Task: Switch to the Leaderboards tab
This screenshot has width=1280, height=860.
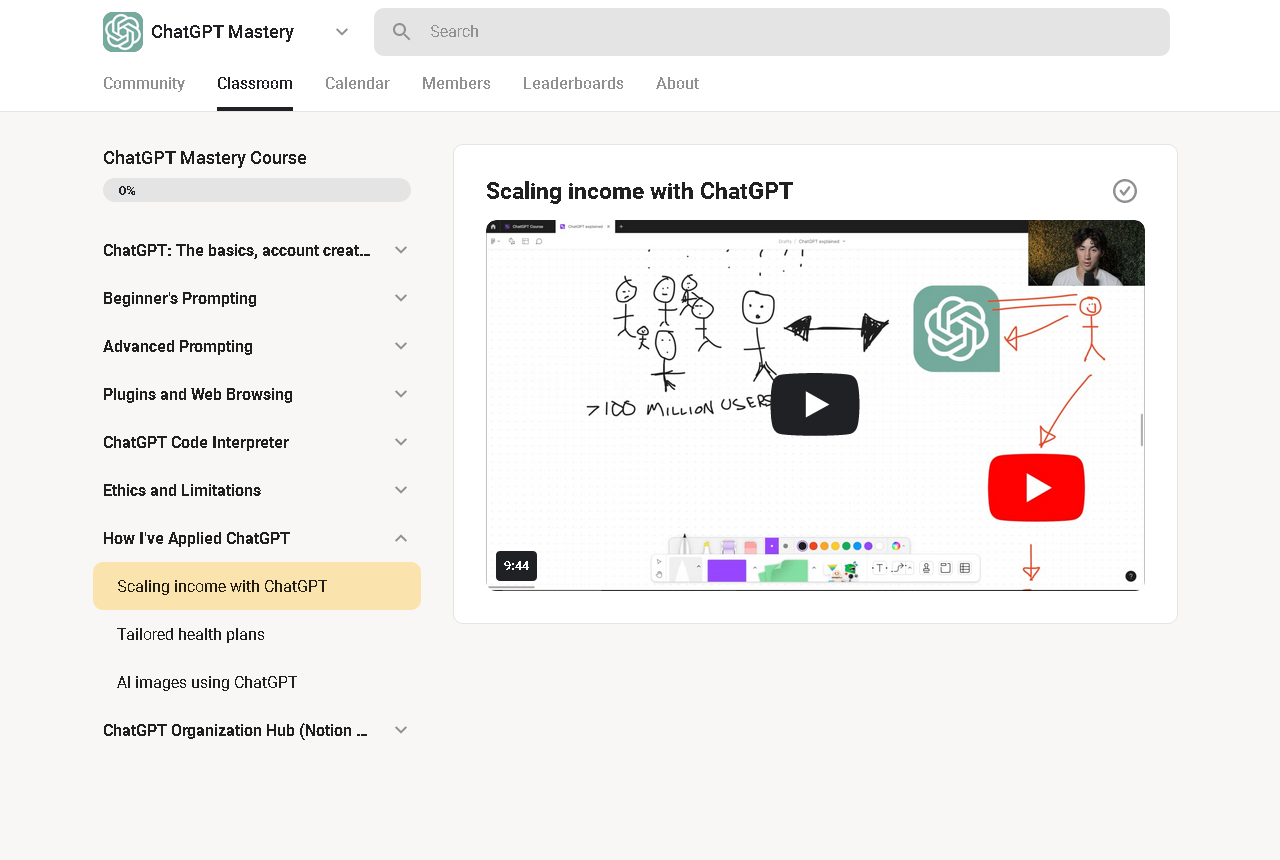Action: (573, 84)
